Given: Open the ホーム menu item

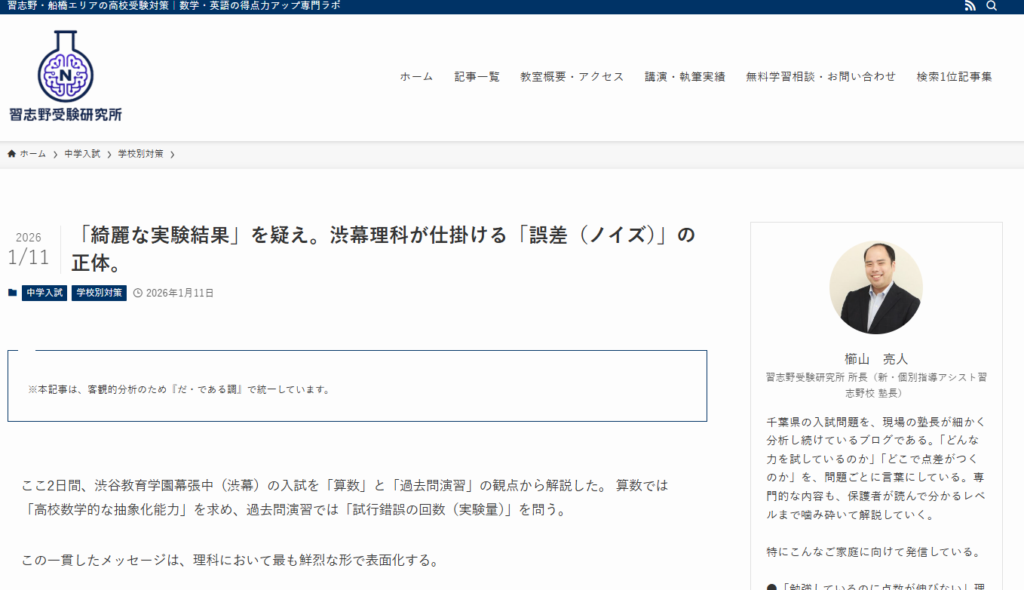Looking at the screenshot, I should pyautogui.click(x=416, y=77).
